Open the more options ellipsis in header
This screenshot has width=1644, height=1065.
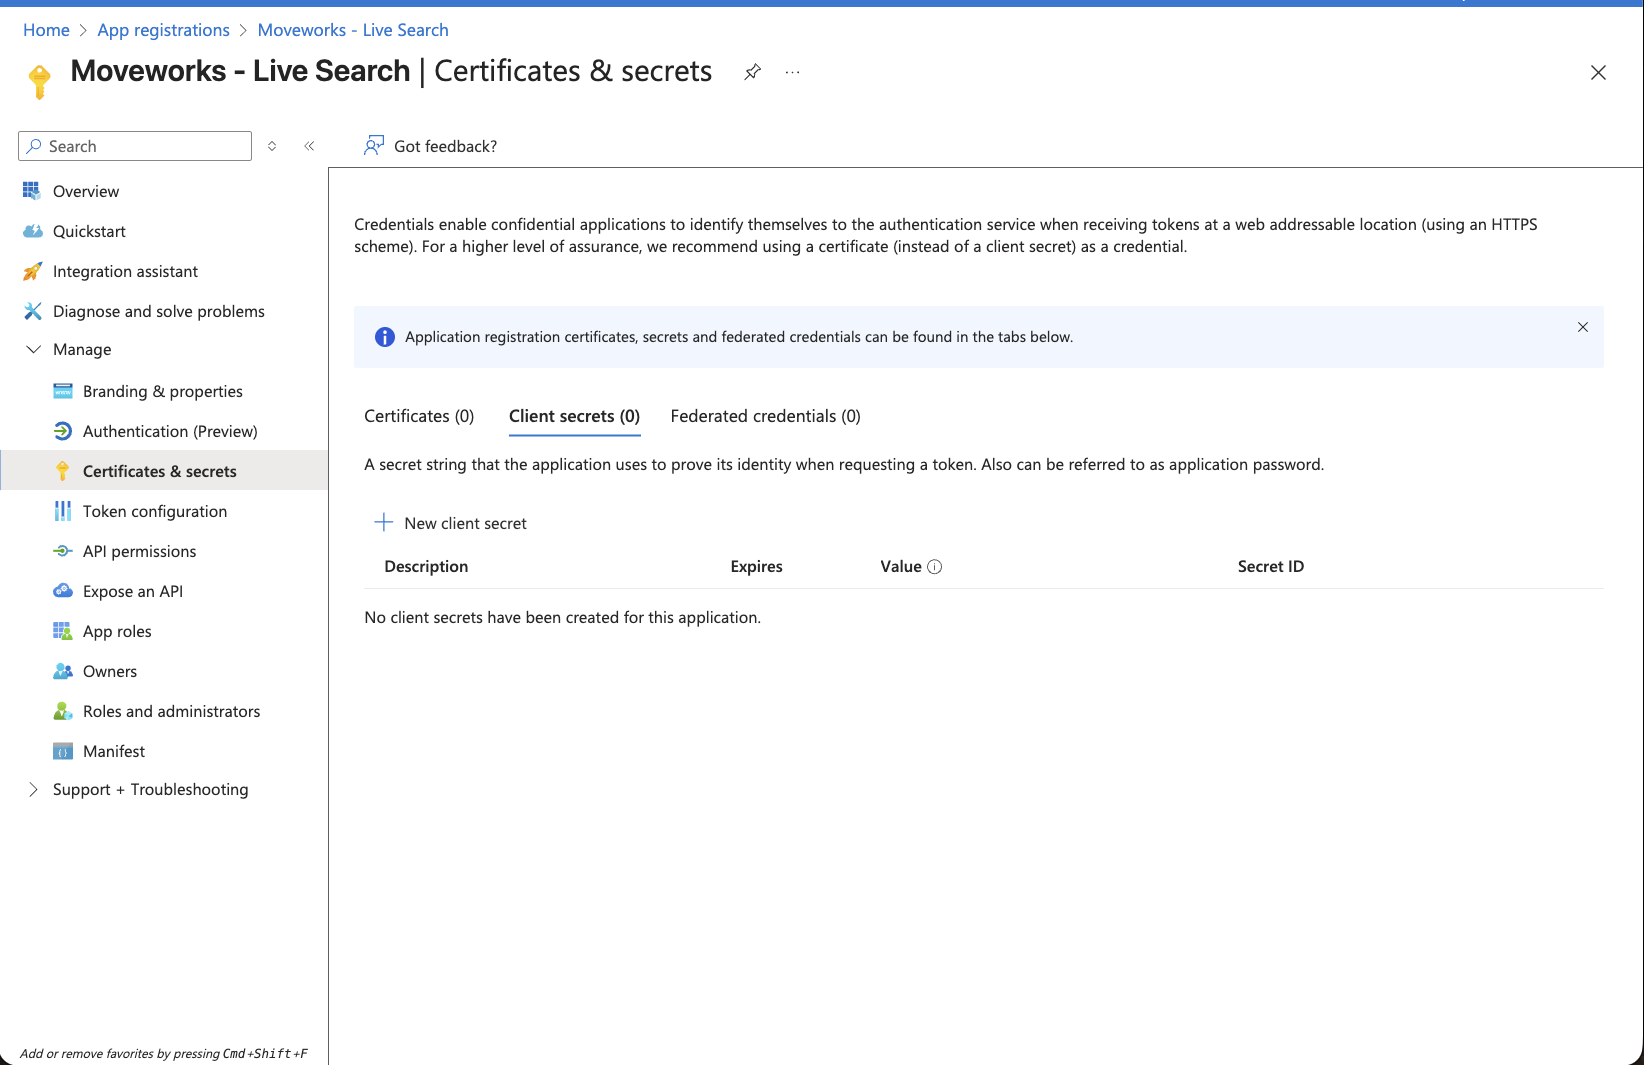click(x=793, y=72)
